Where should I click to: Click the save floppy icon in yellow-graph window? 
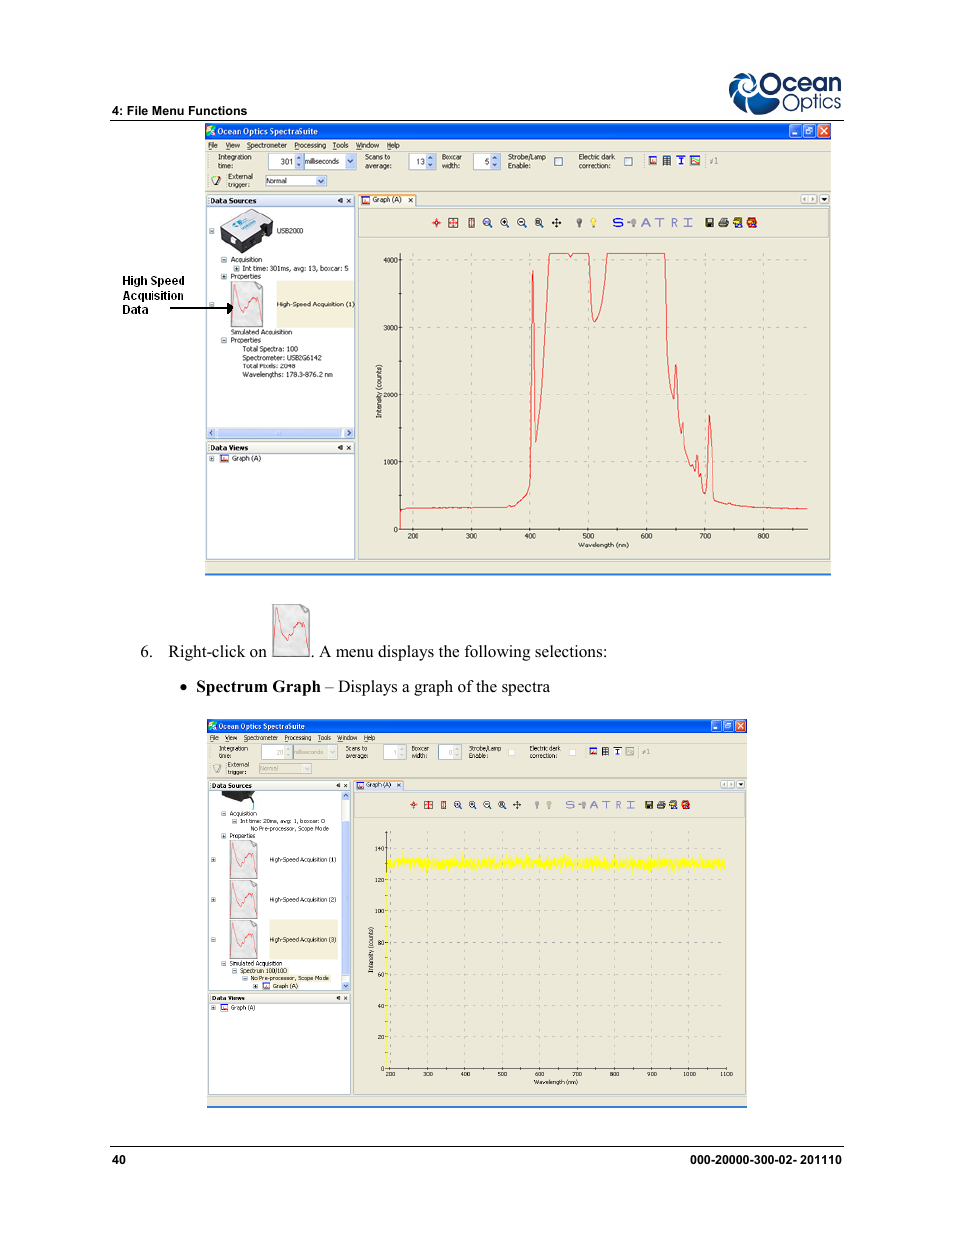click(x=649, y=805)
